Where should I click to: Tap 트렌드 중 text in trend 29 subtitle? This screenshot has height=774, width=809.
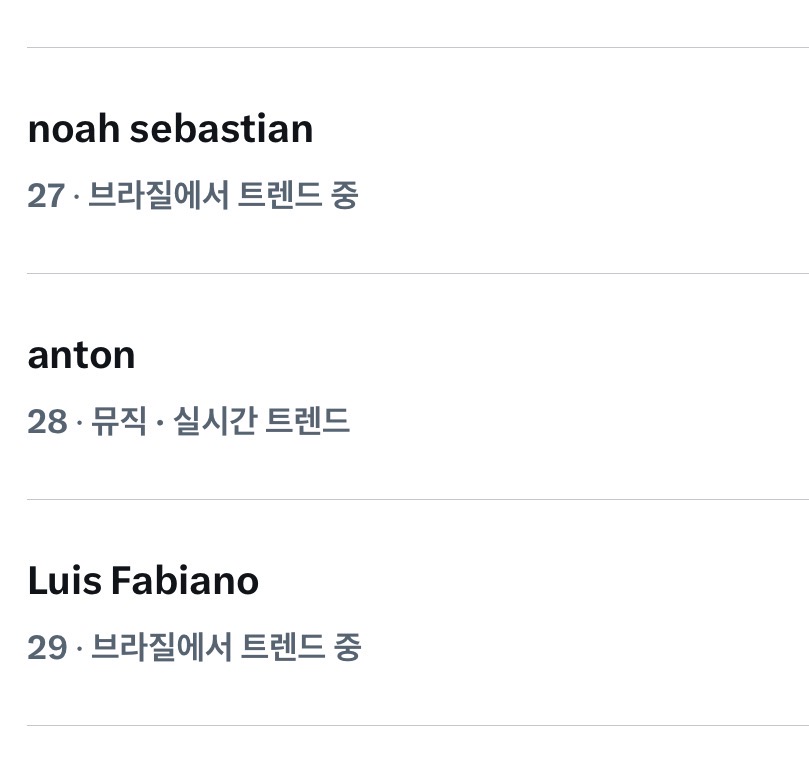(x=301, y=647)
